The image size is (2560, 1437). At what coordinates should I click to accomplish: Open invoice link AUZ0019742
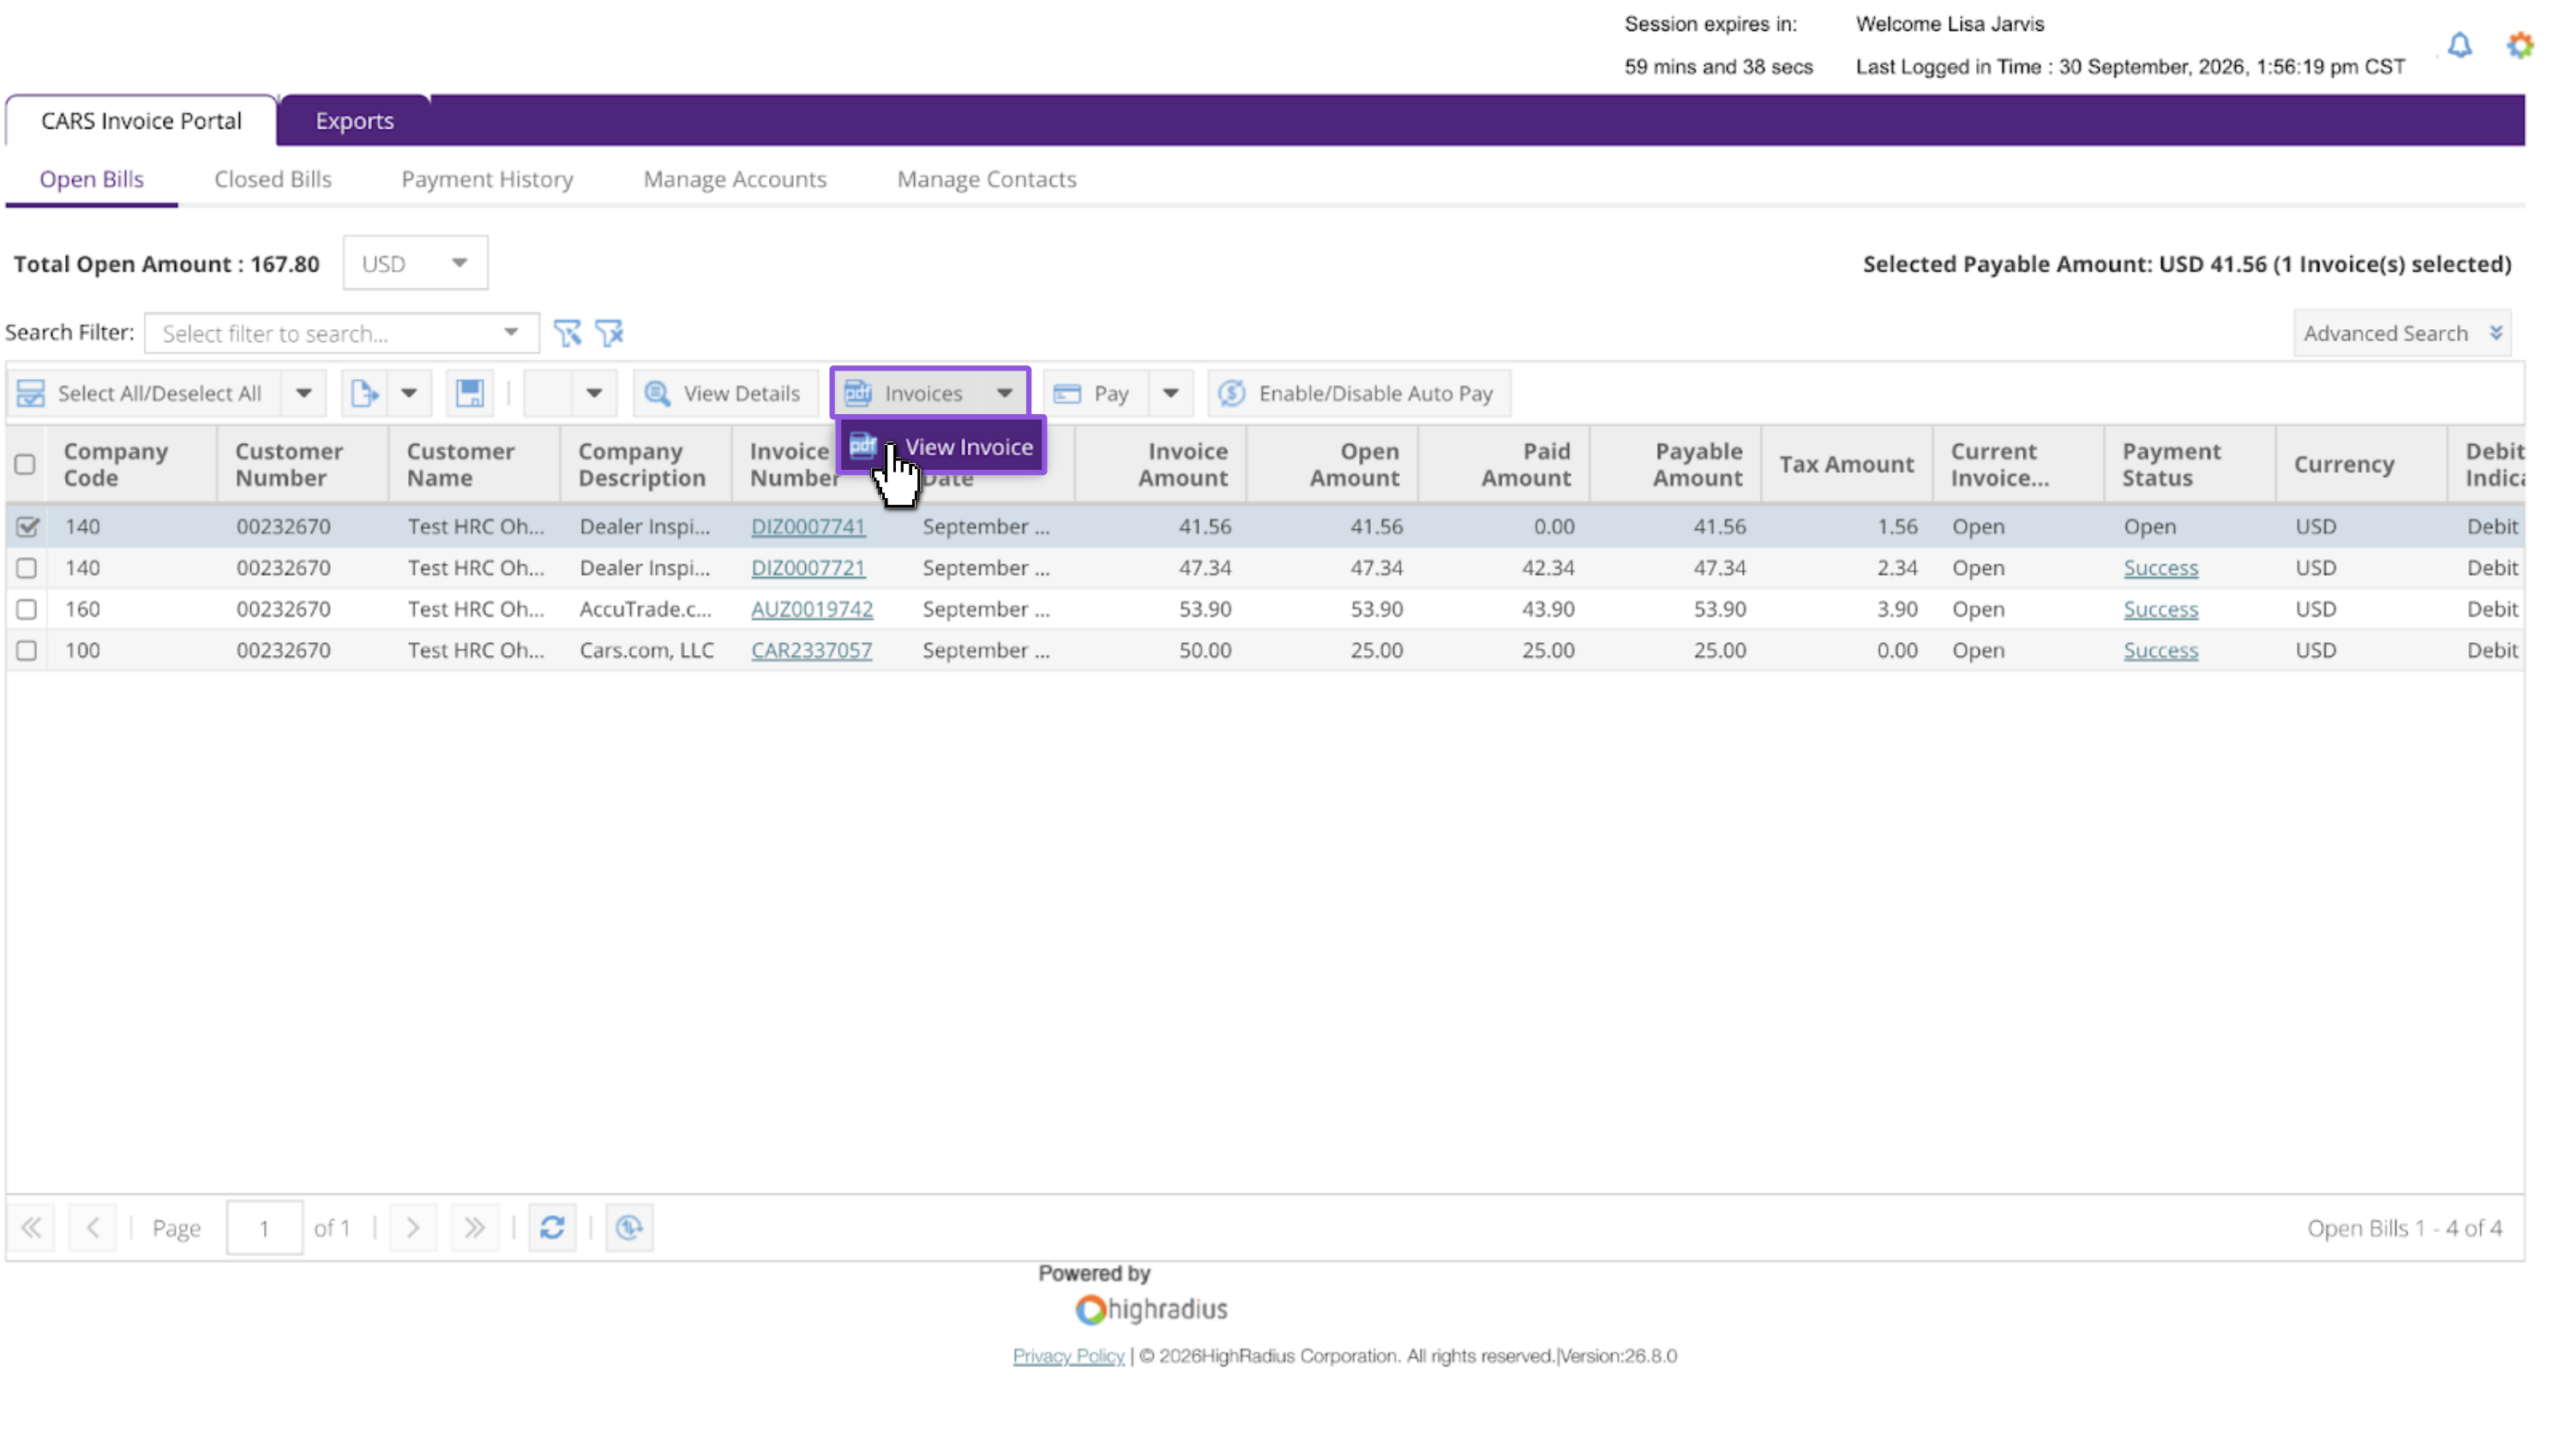812,609
